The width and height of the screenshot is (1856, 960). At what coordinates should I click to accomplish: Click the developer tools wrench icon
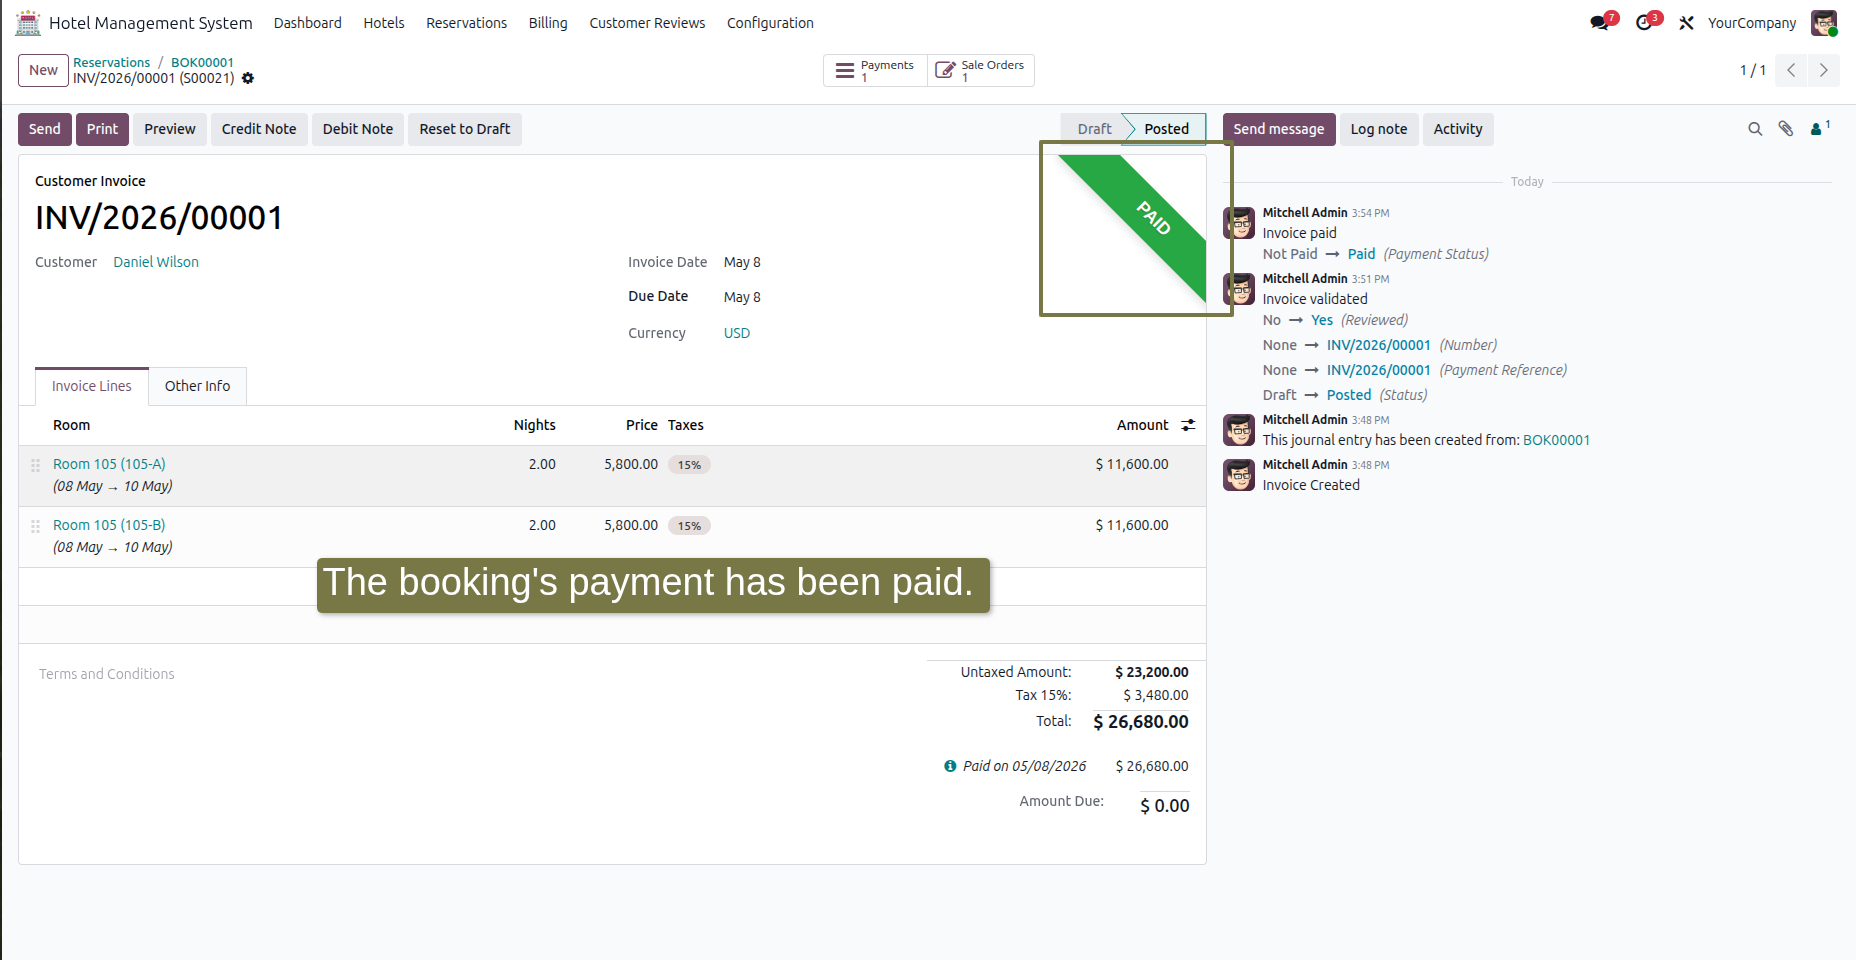click(x=1686, y=22)
